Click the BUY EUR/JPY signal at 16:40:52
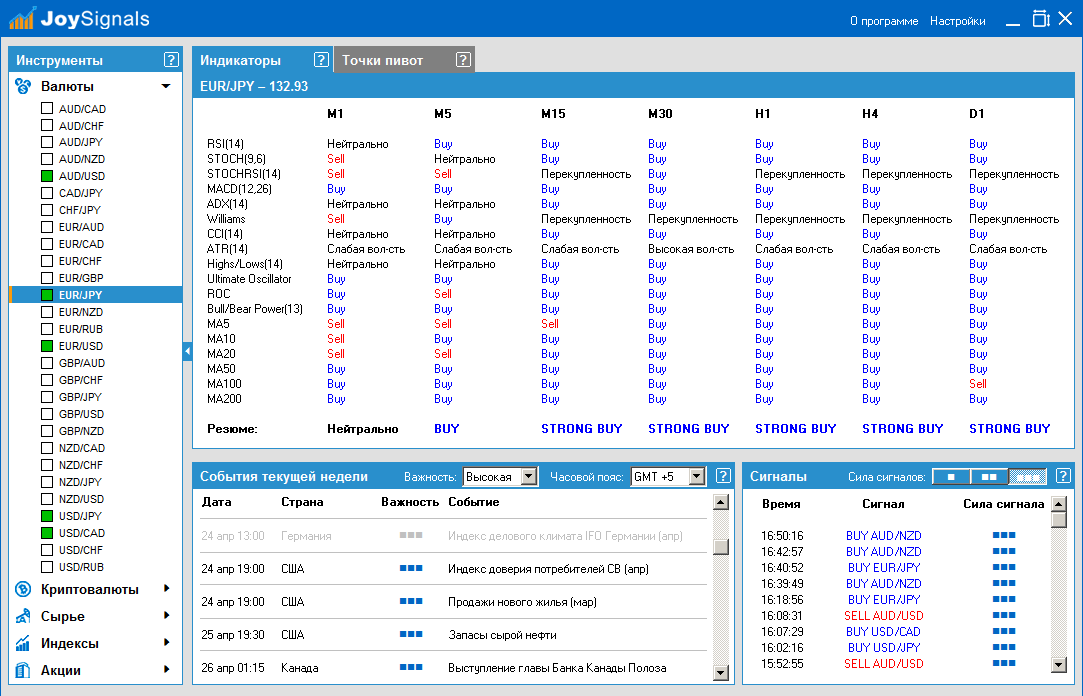 (x=883, y=568)
